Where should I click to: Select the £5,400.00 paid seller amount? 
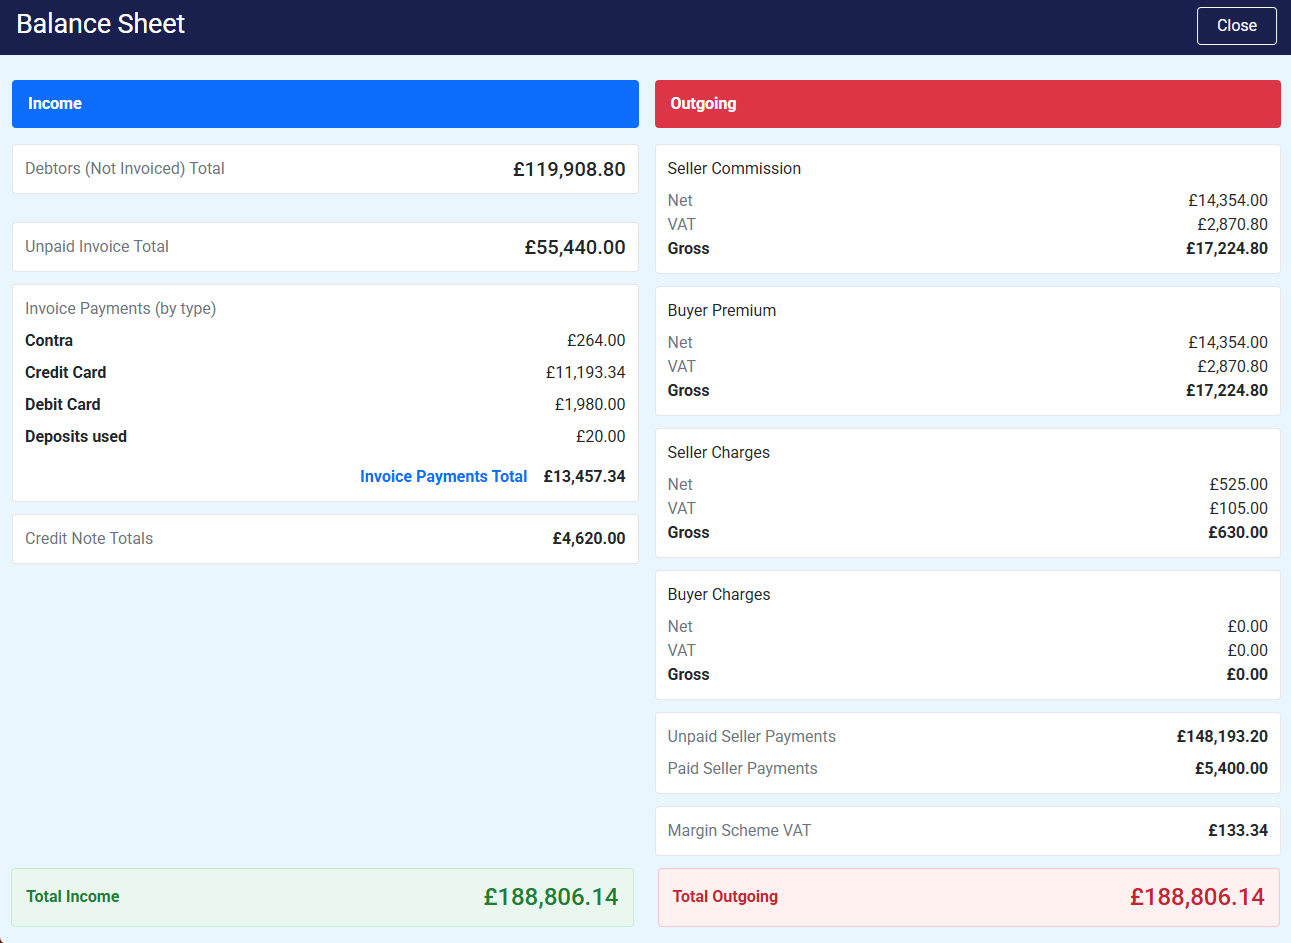tap(1231, 769)
